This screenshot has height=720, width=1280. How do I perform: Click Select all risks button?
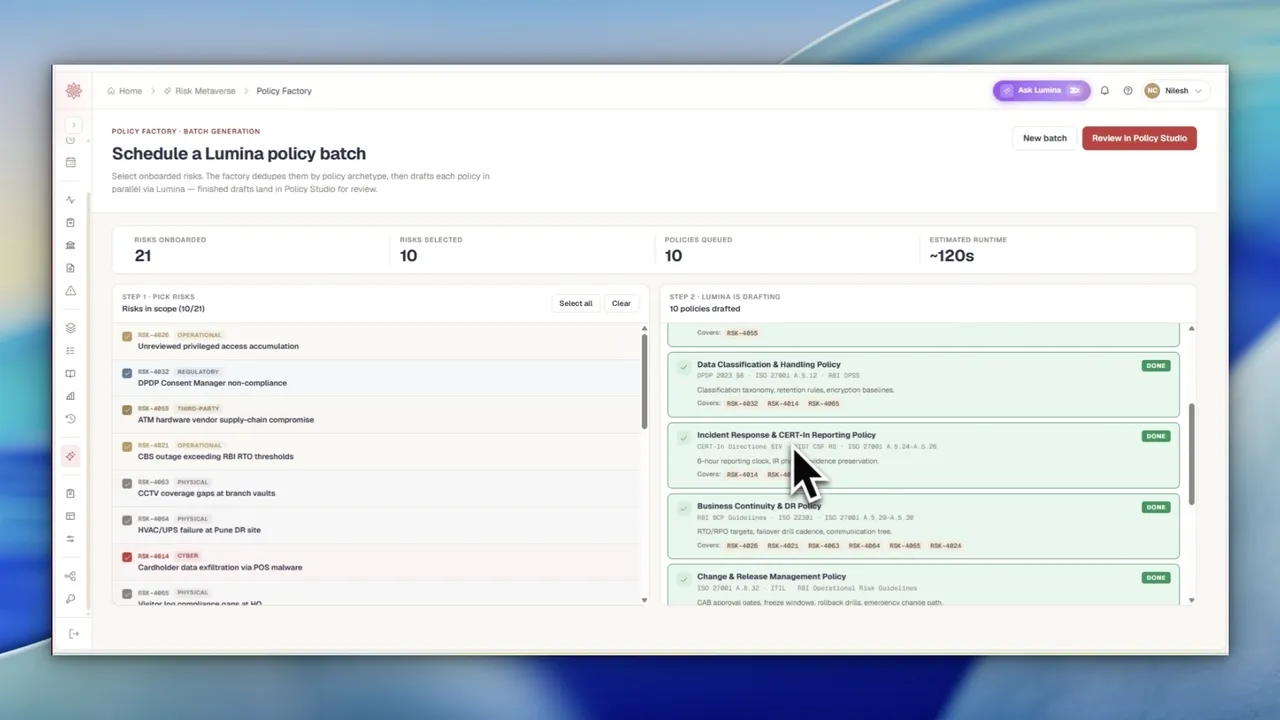576,303
